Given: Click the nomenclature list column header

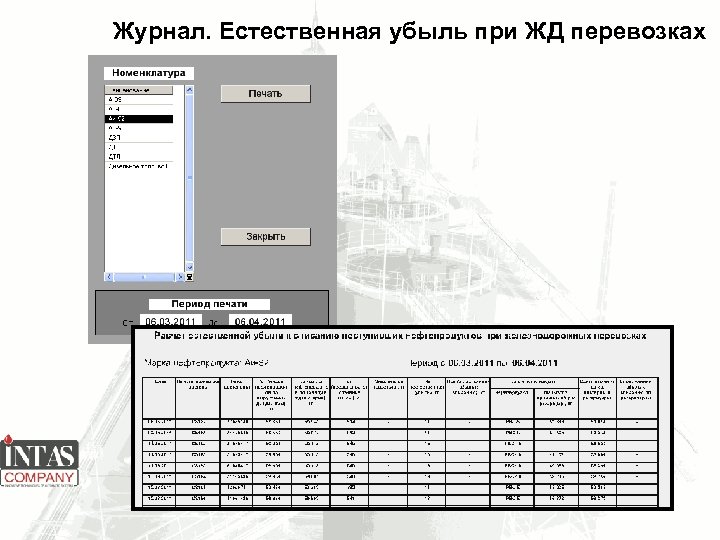Looking at the screenshot, I should (x=139, y=90).
